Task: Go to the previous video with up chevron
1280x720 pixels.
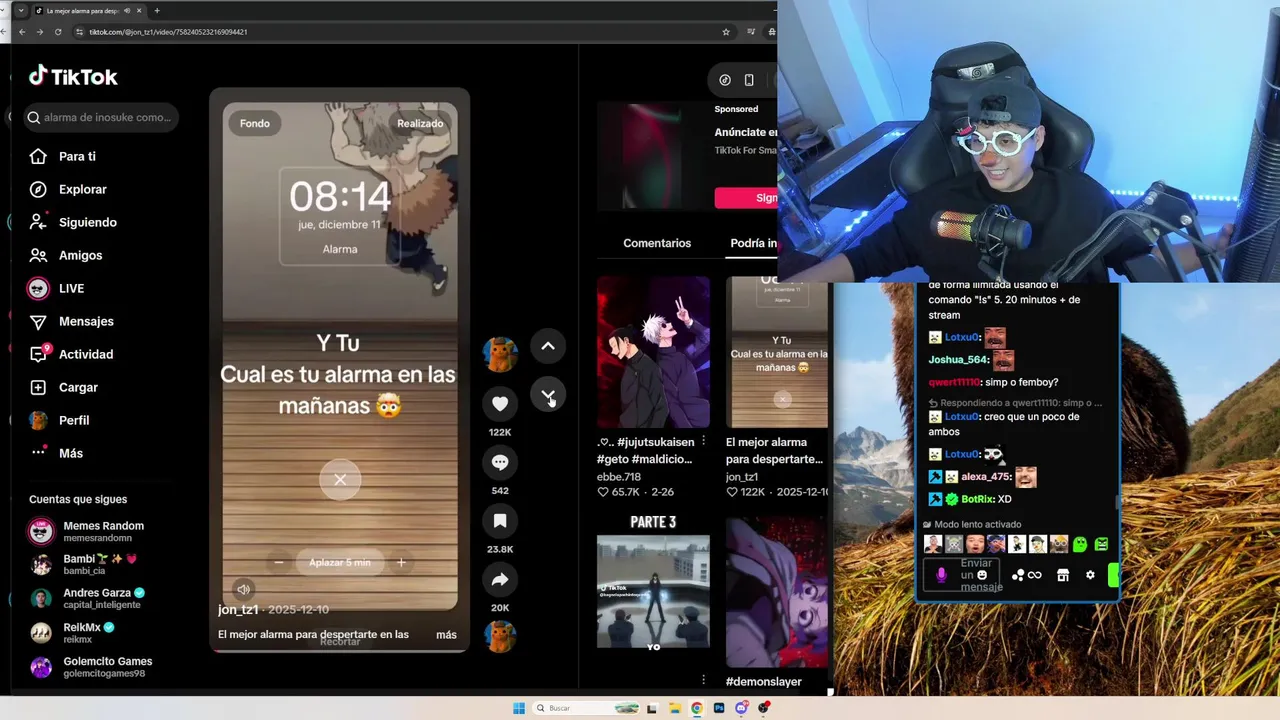Action: tap(548, 346)
